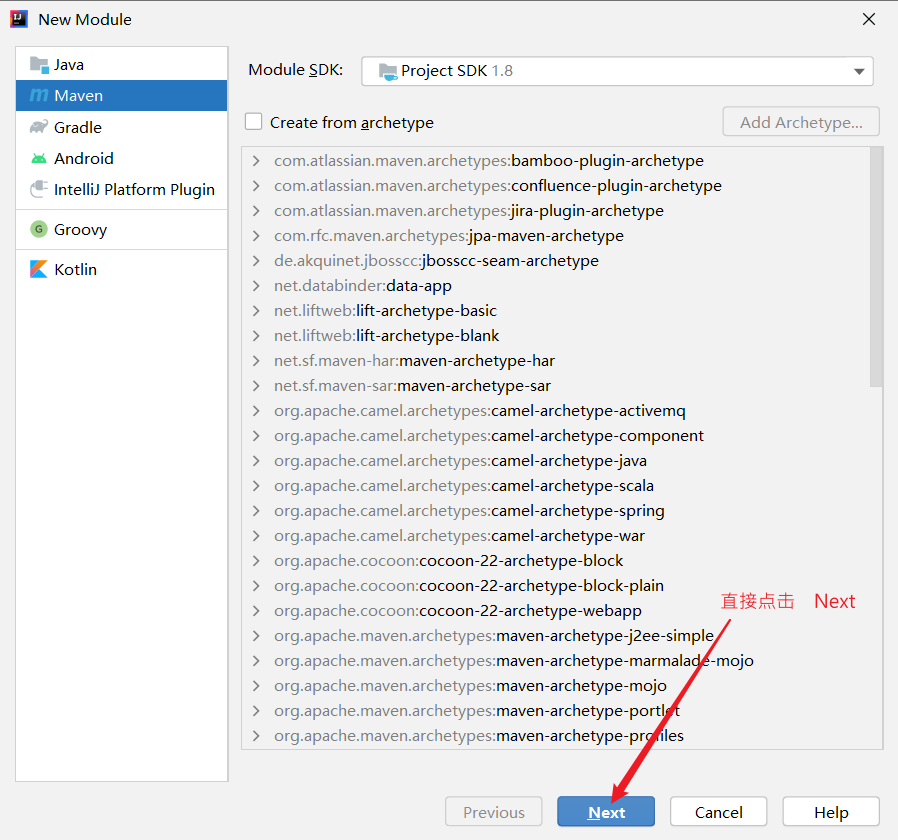Expand camel-archetype-activemq tree node
This screenshot has height=840, width=898.
(x=257, y=411)
